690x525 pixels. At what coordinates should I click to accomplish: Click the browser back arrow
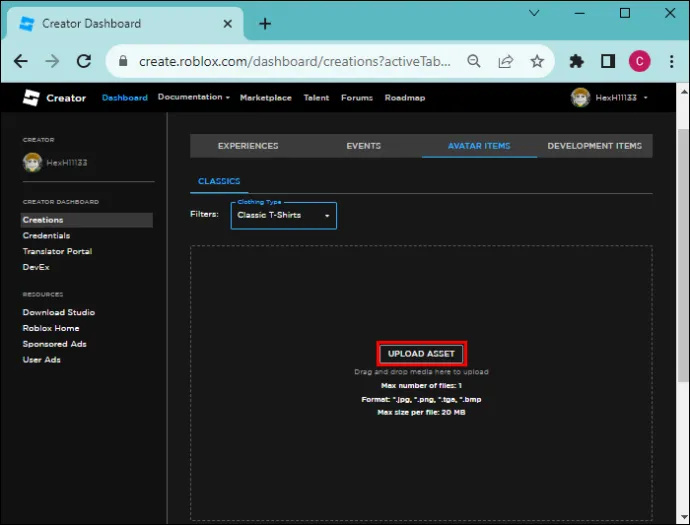point(21,61)
